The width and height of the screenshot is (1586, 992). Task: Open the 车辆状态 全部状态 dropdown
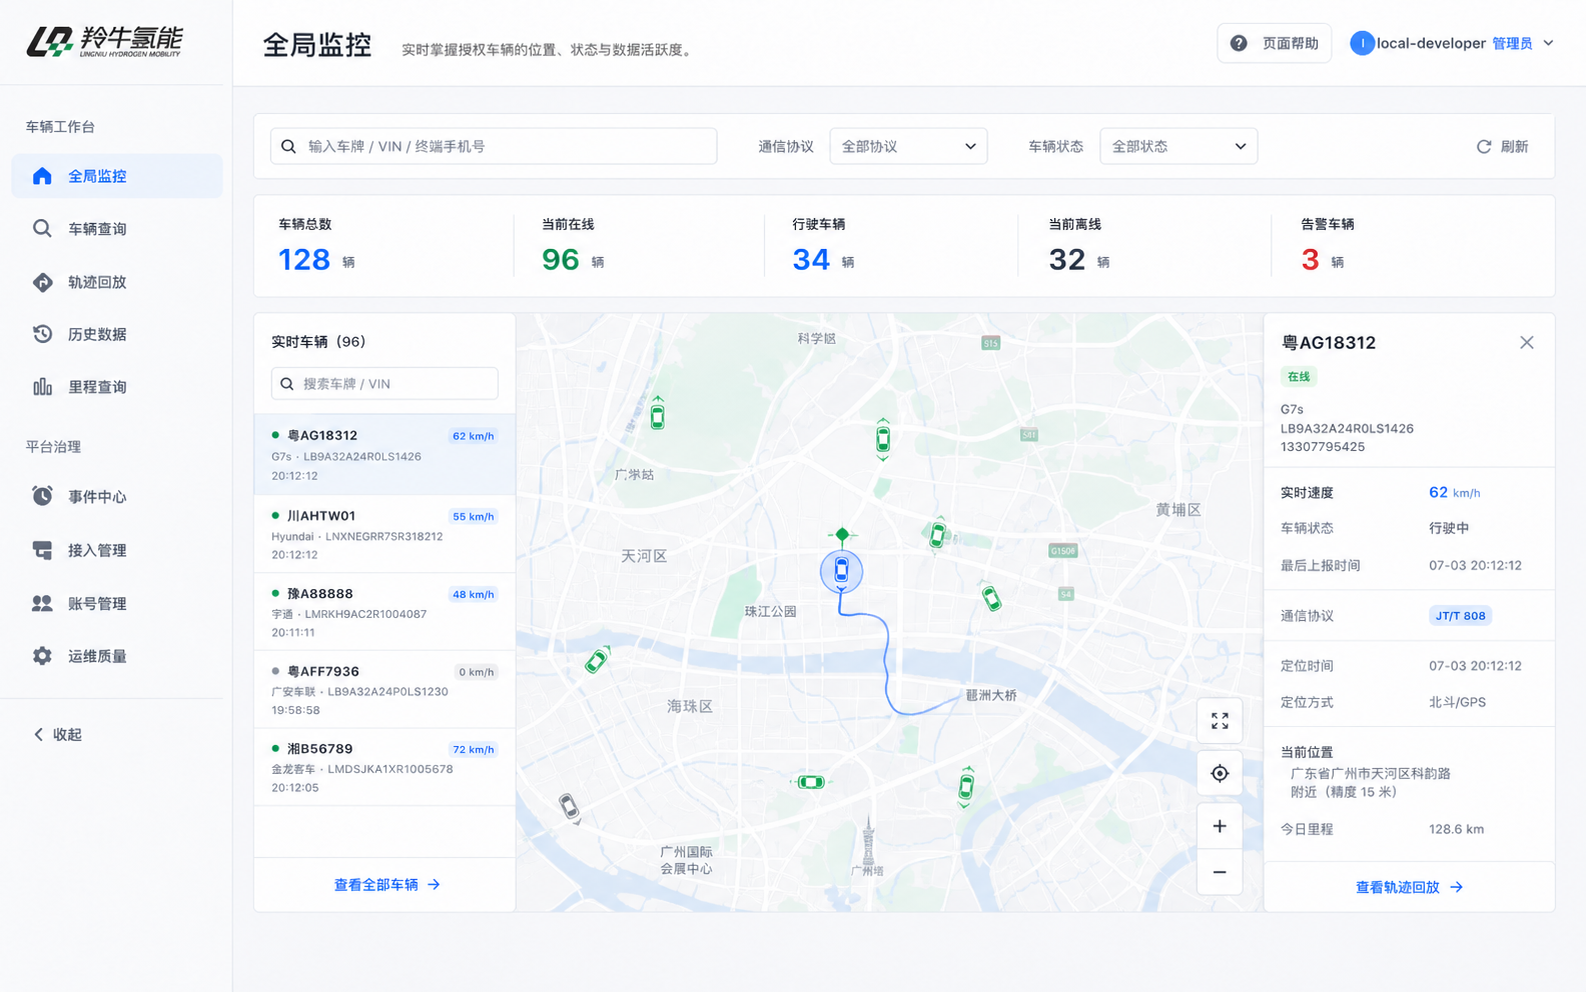(1178, 146)
